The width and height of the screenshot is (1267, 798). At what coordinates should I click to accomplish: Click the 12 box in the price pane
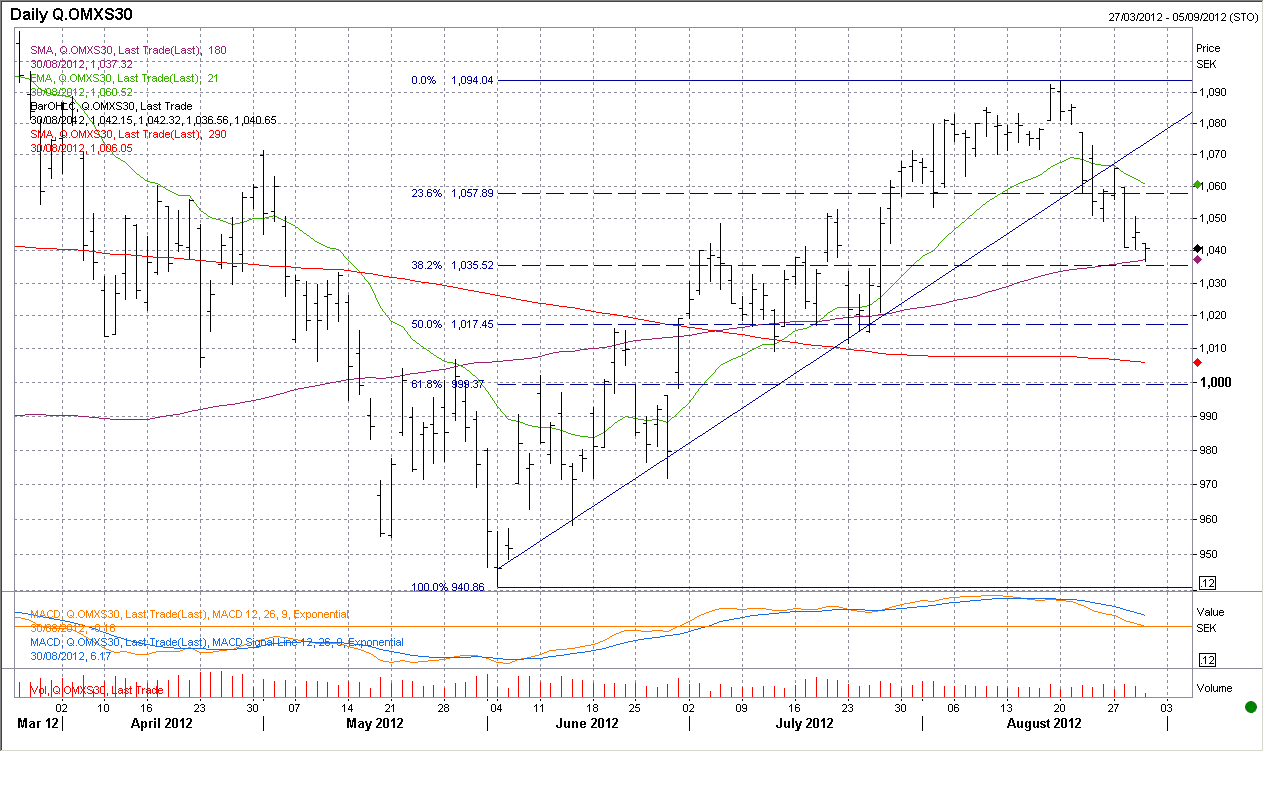pyautogui.click(x=1207, y=583)
